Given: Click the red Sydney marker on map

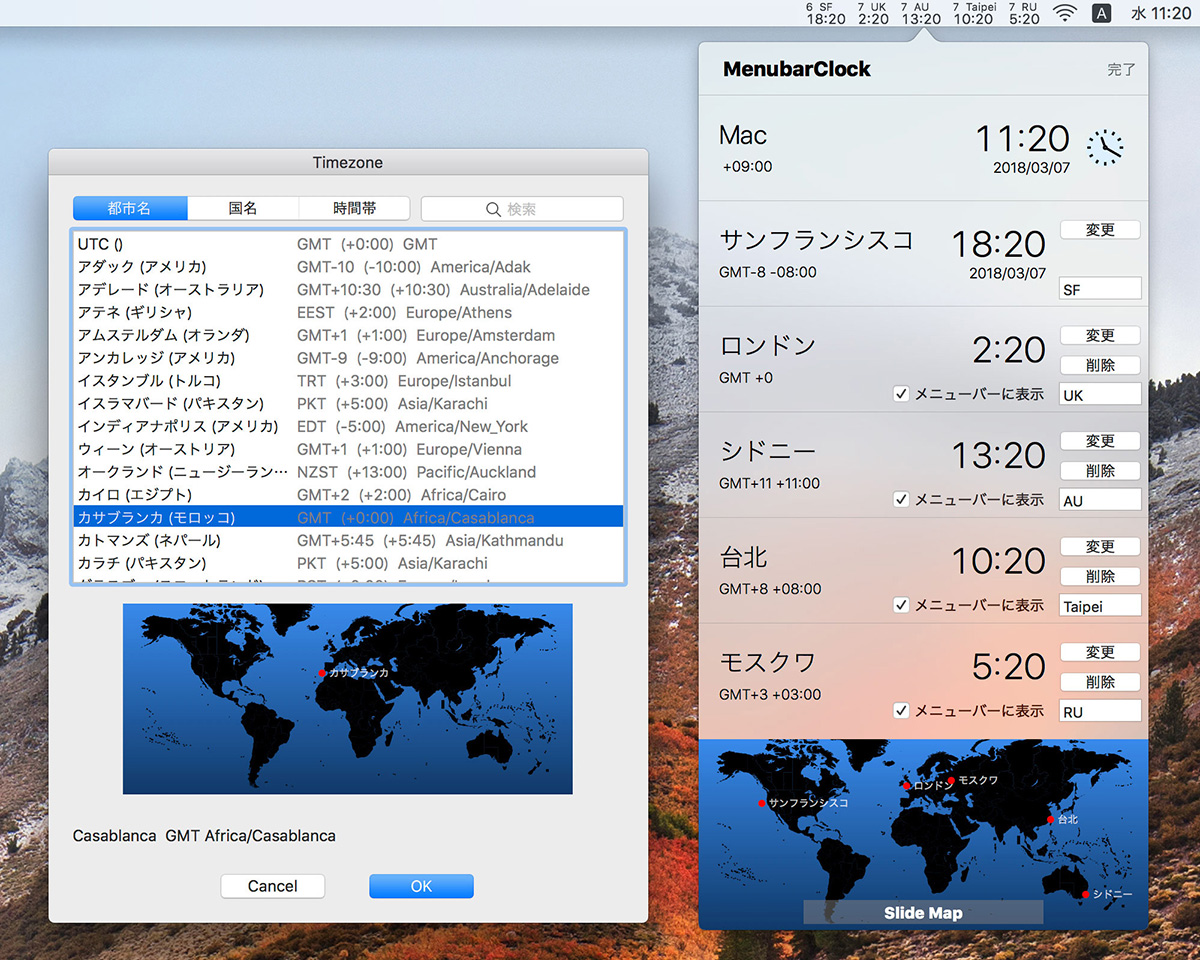Looking at the screenshot, I should tap(1085, 894).
